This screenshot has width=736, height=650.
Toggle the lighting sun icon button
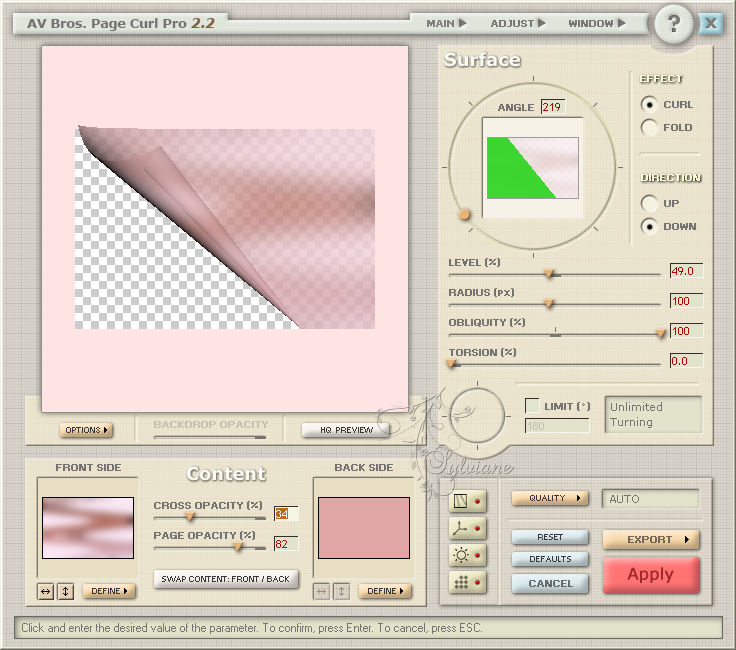467,555
